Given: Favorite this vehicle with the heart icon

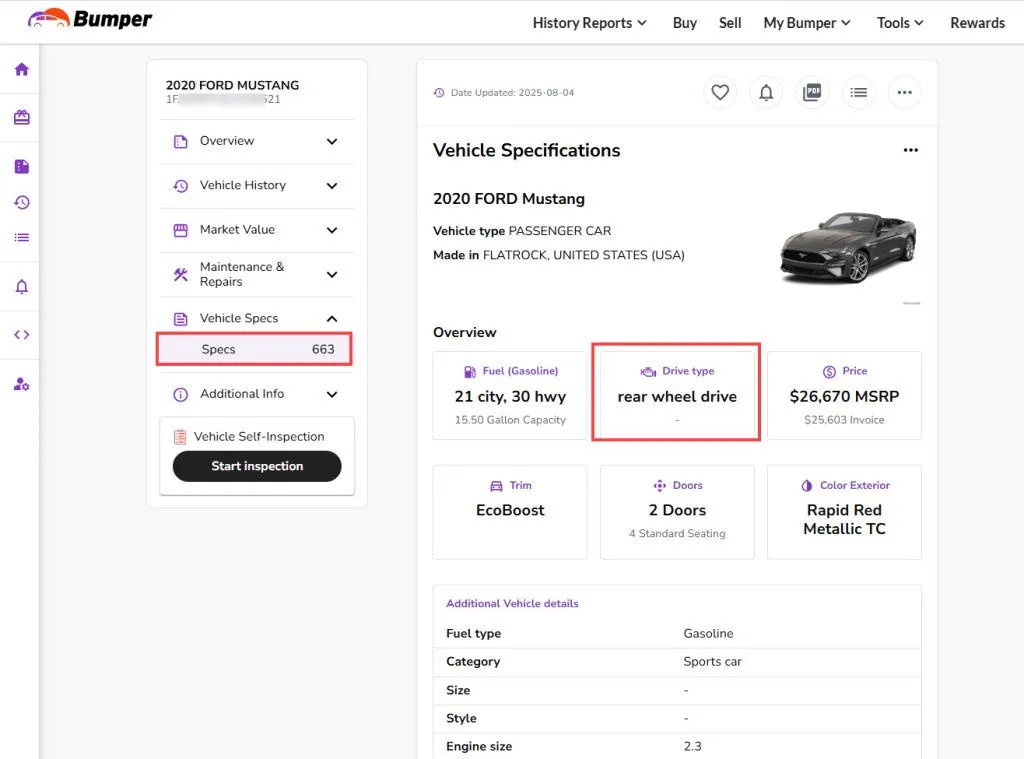Looking at the screenshot, I should tap(720, 93).
